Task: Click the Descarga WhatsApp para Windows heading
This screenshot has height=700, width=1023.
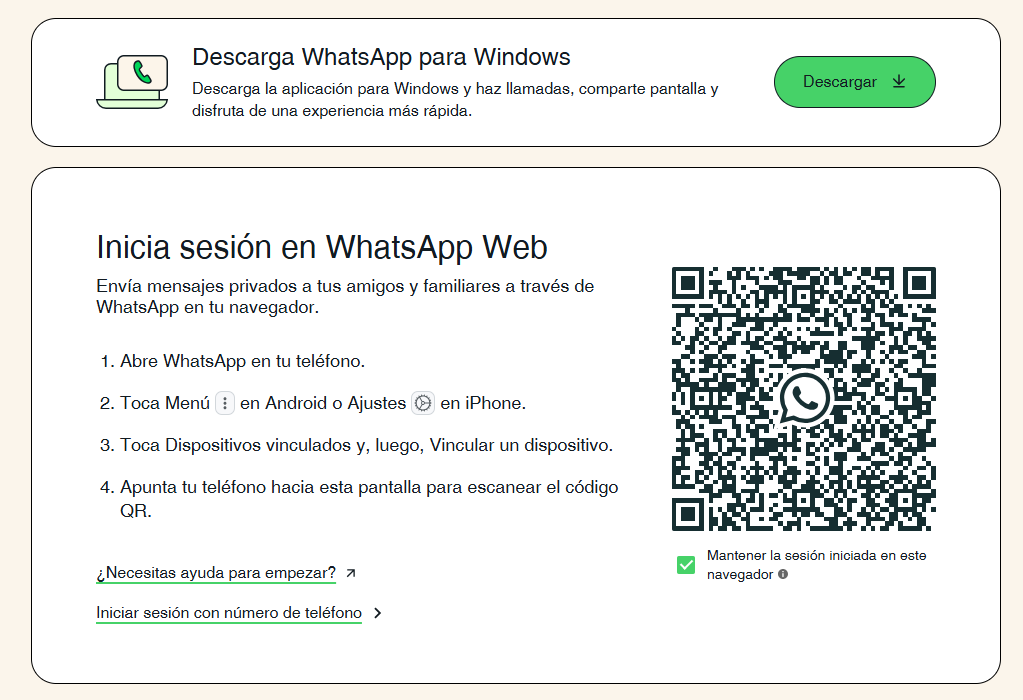Action: 381,57
